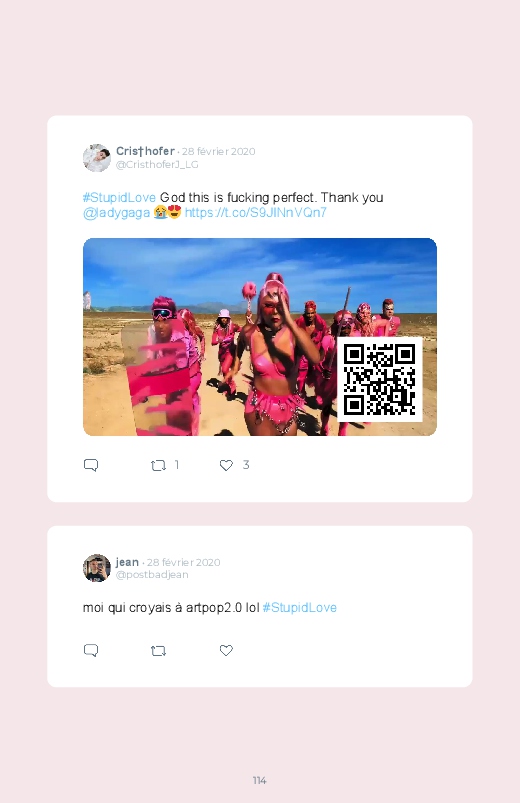Click the Cristhofer display name
The width and height of the screenshot is (520, 803).
click(145, 151)
